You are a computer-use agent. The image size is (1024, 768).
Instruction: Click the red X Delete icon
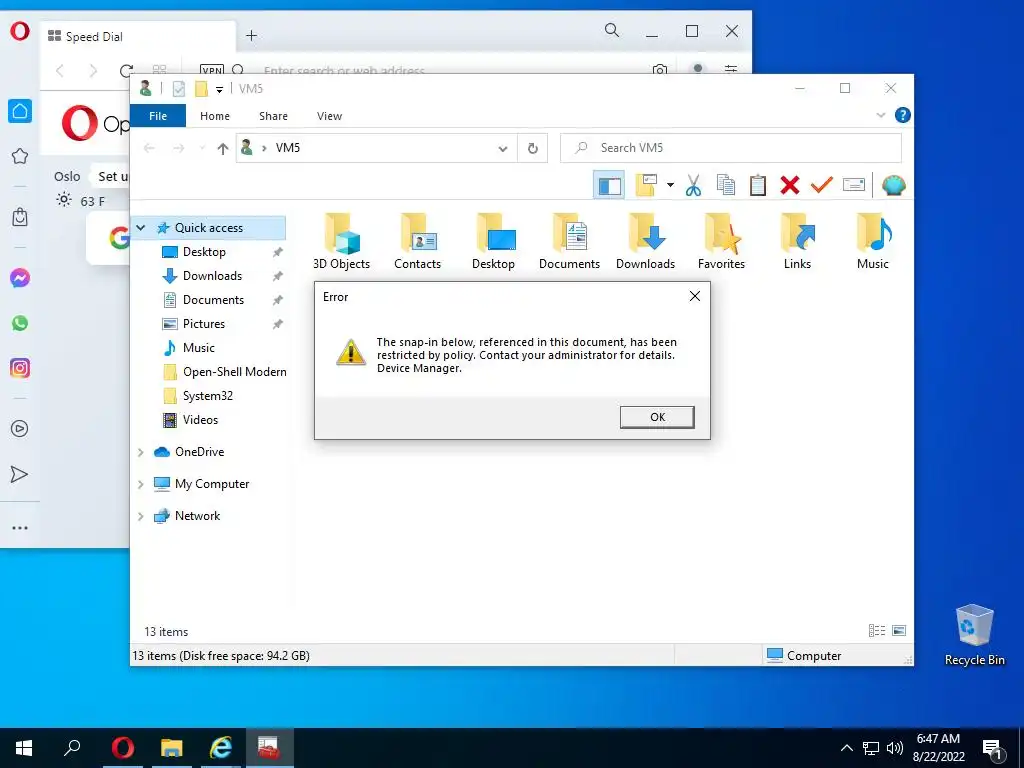pos(790,185)
